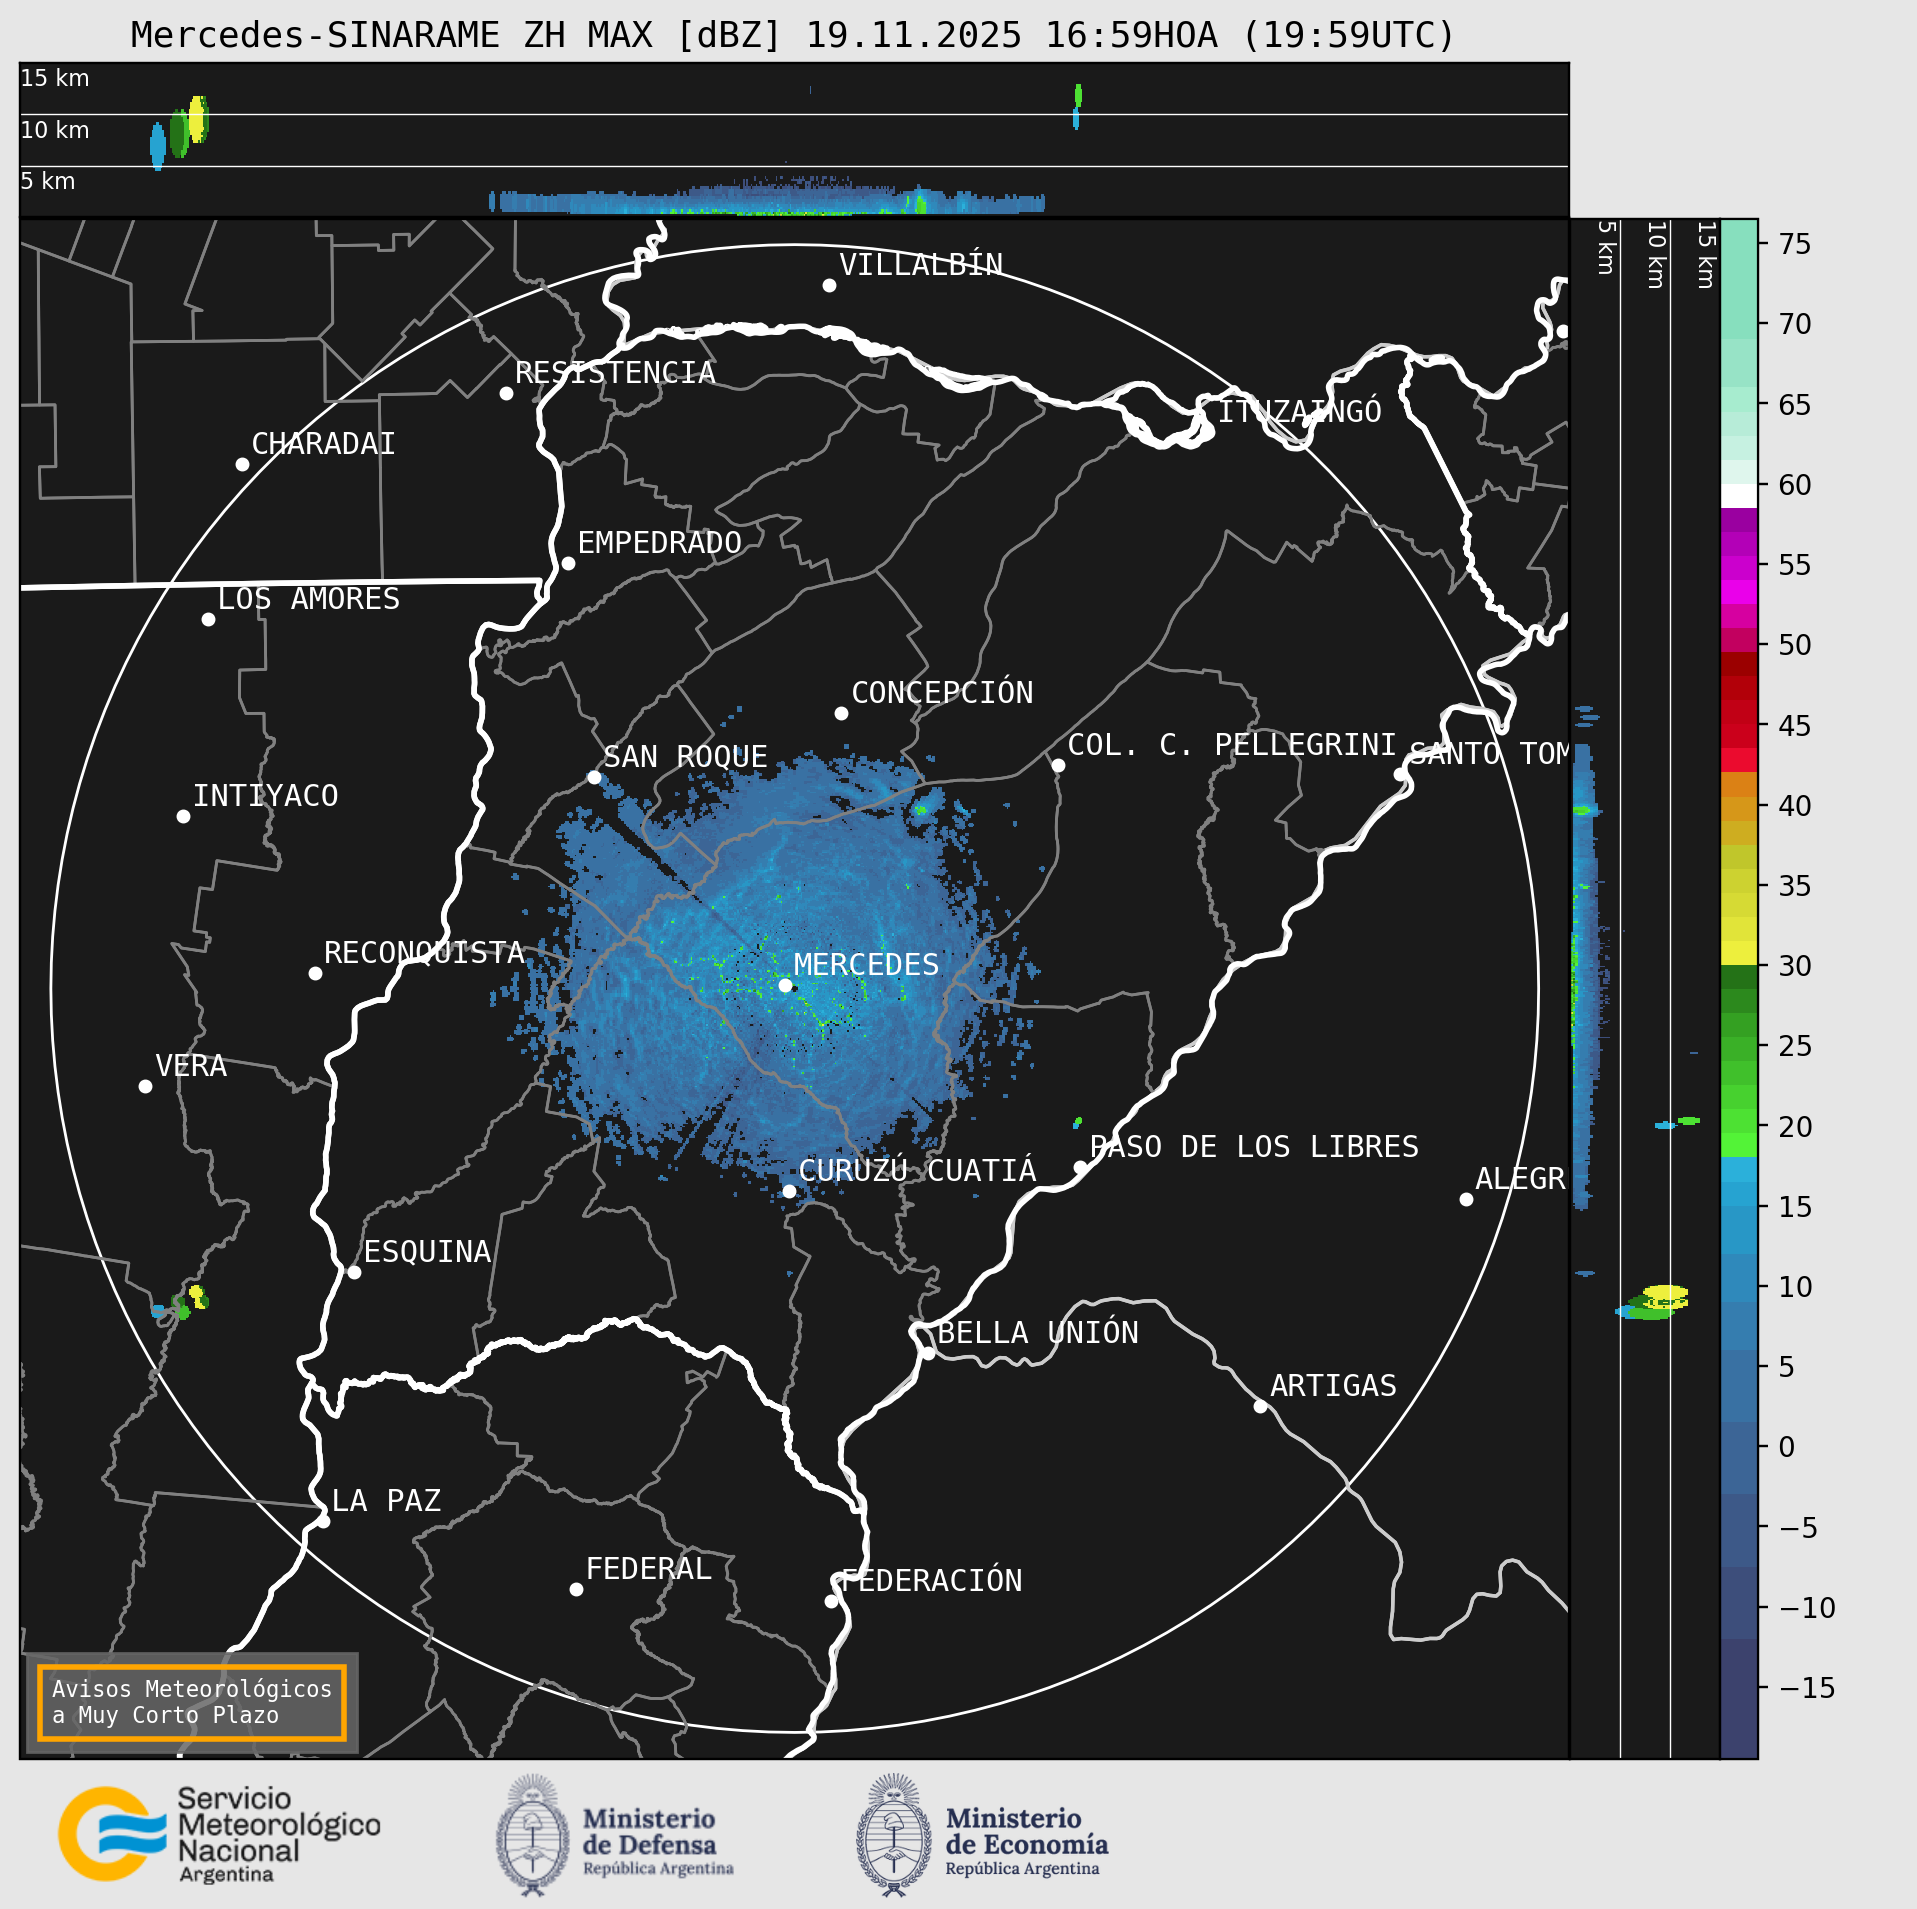Click the Ministerio de Economía emblem
This screenshot has height=1909, width=1917.
894,1835
